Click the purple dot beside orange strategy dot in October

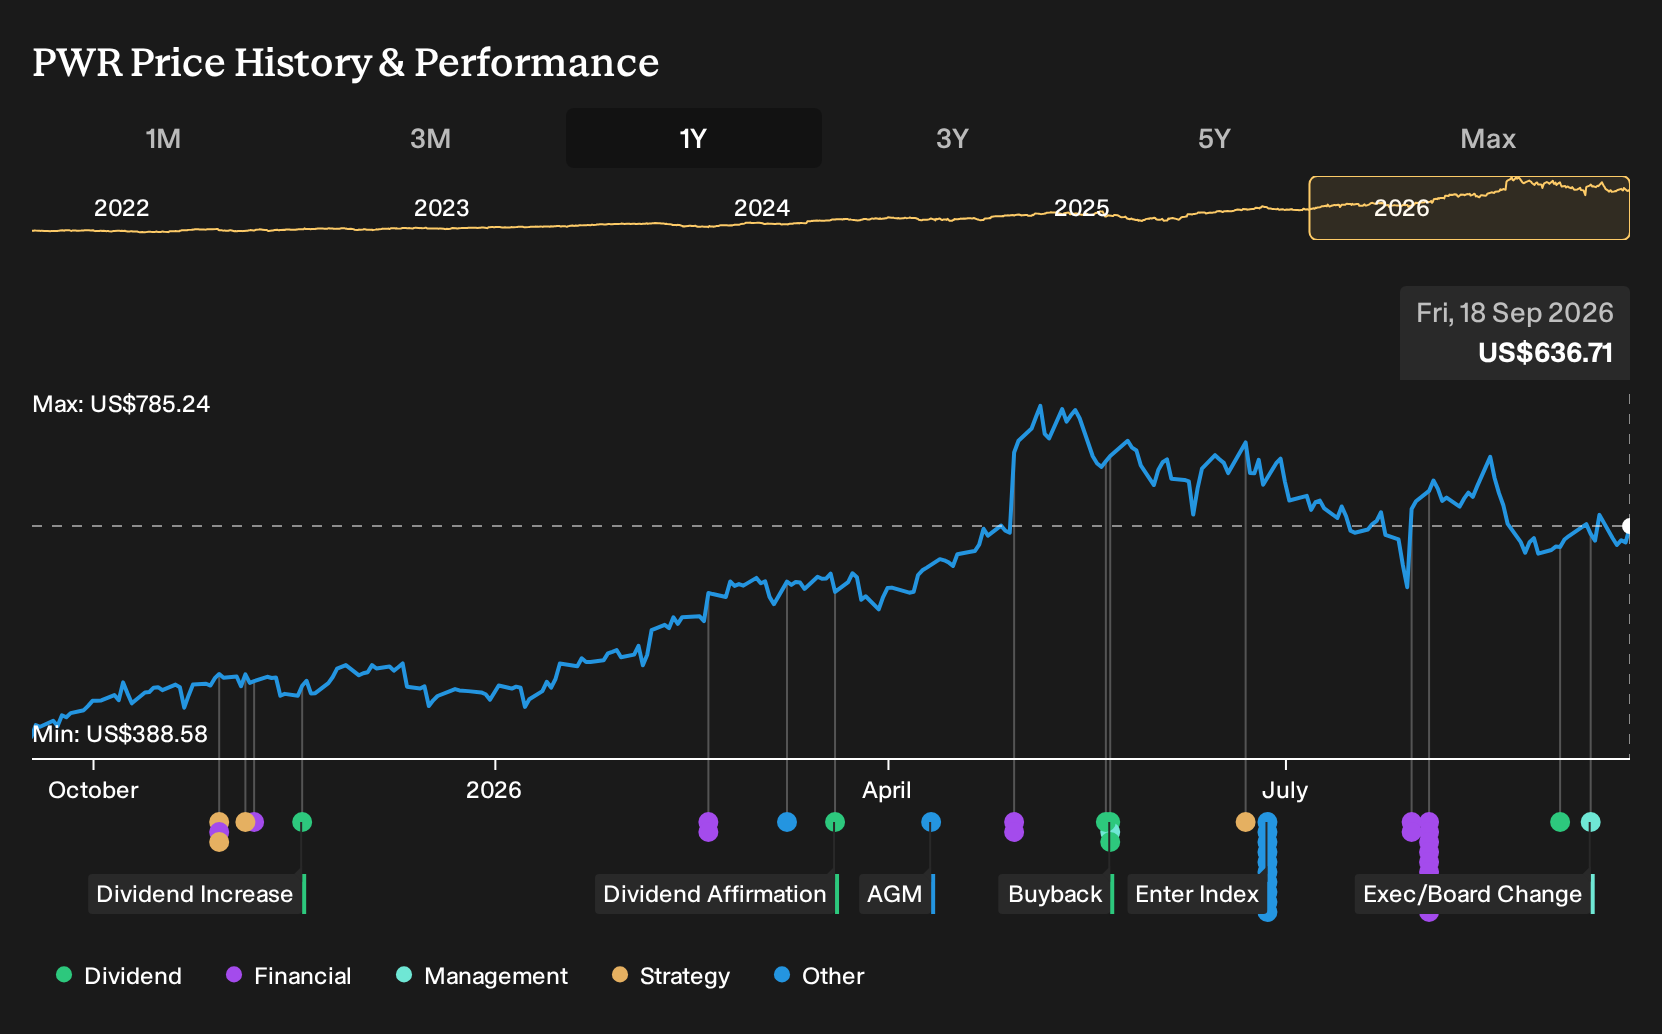coord(256,822)
